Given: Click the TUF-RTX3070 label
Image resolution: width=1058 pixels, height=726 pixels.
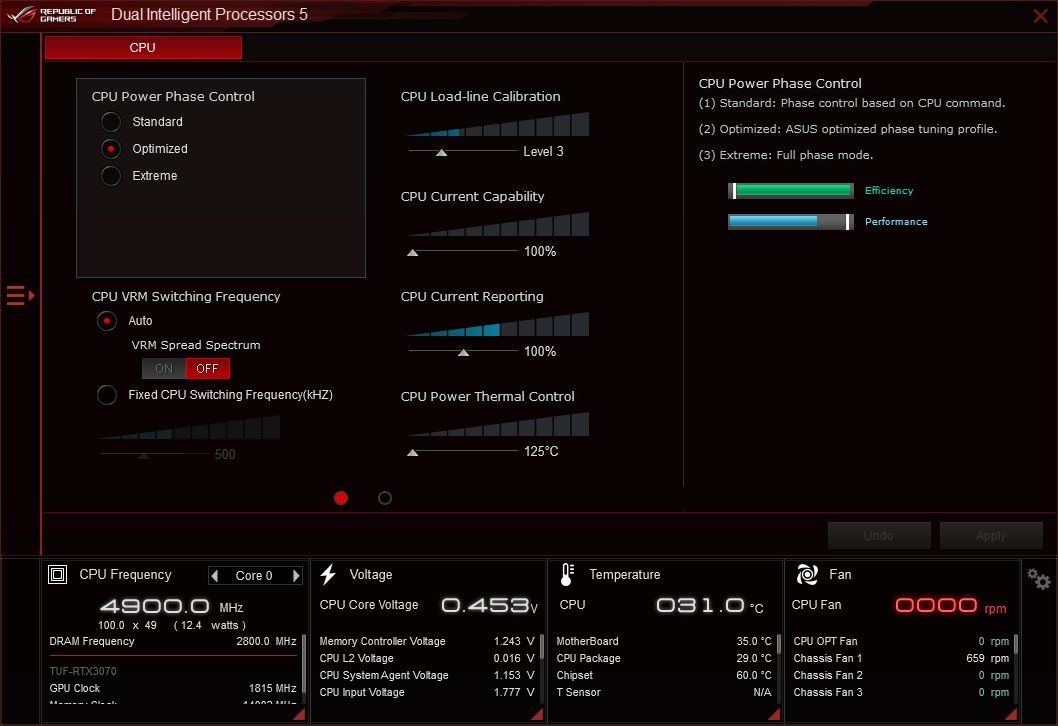Looking at the screenshot, I should tap(83, 671).
